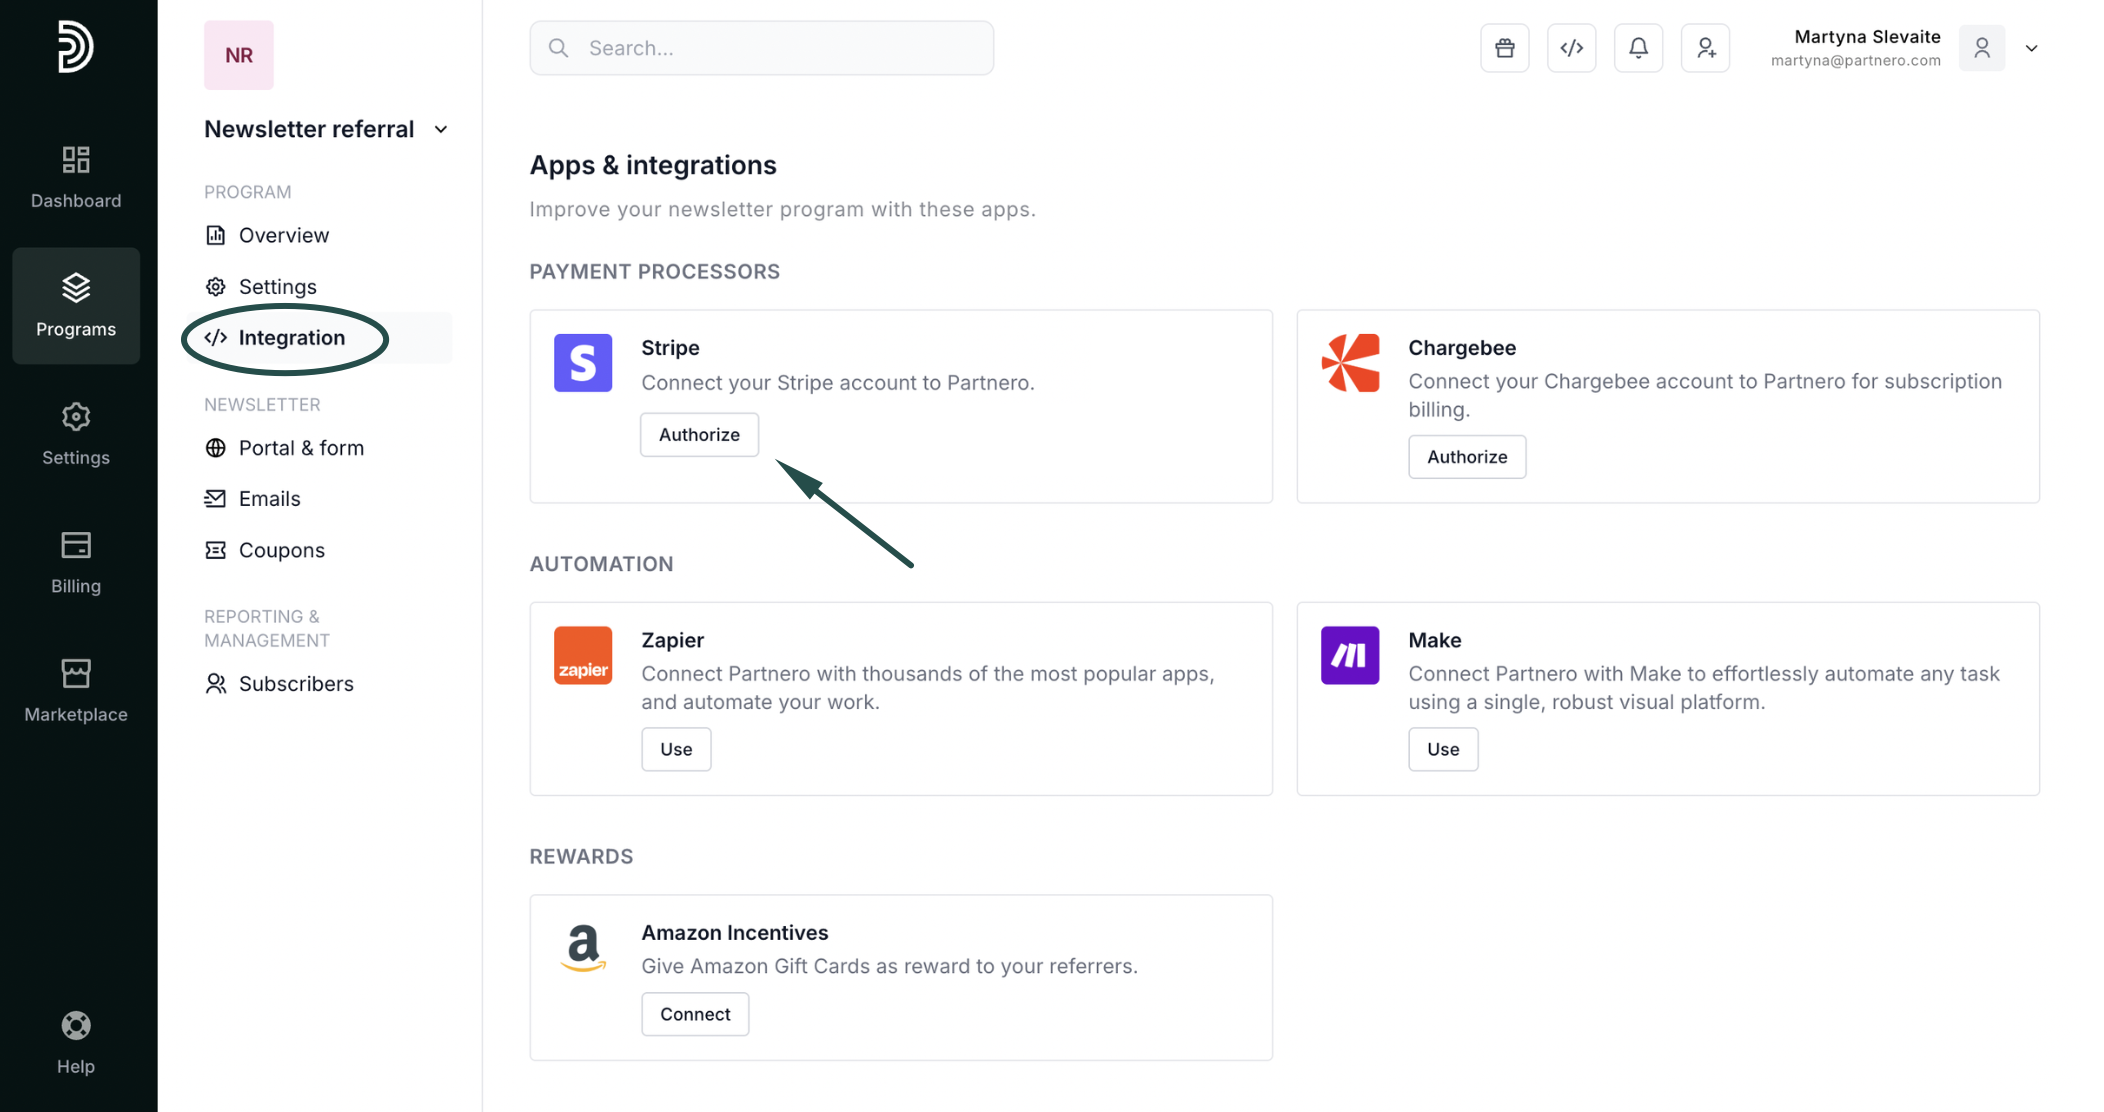Open Subscribers under Reporting & Management
The height and width of the screenshot is (1112, 2104).
click(x=296, y=684)
